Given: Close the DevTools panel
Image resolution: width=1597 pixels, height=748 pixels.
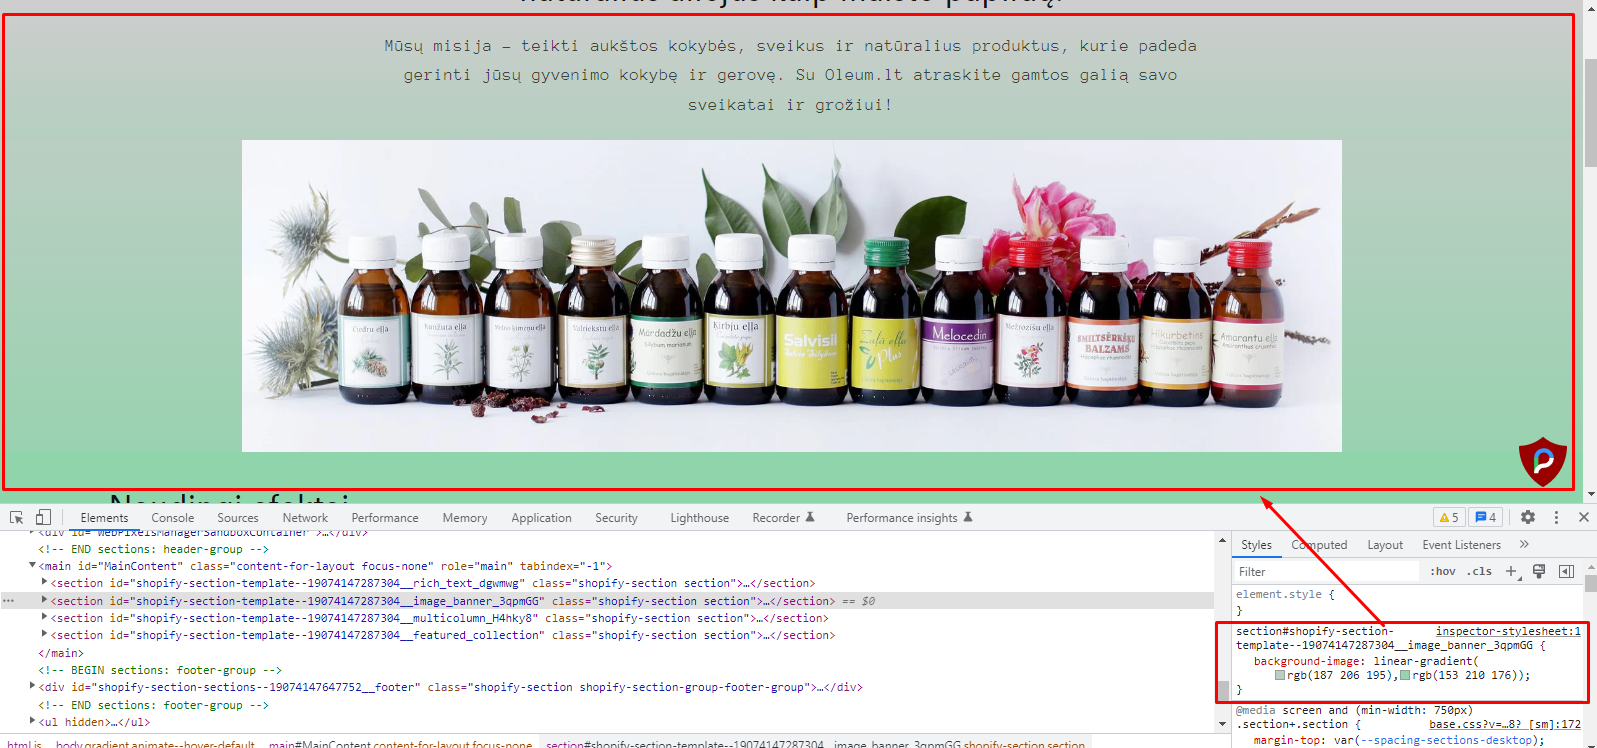Looking at the screenshot, I should (x=1584, y=517).
